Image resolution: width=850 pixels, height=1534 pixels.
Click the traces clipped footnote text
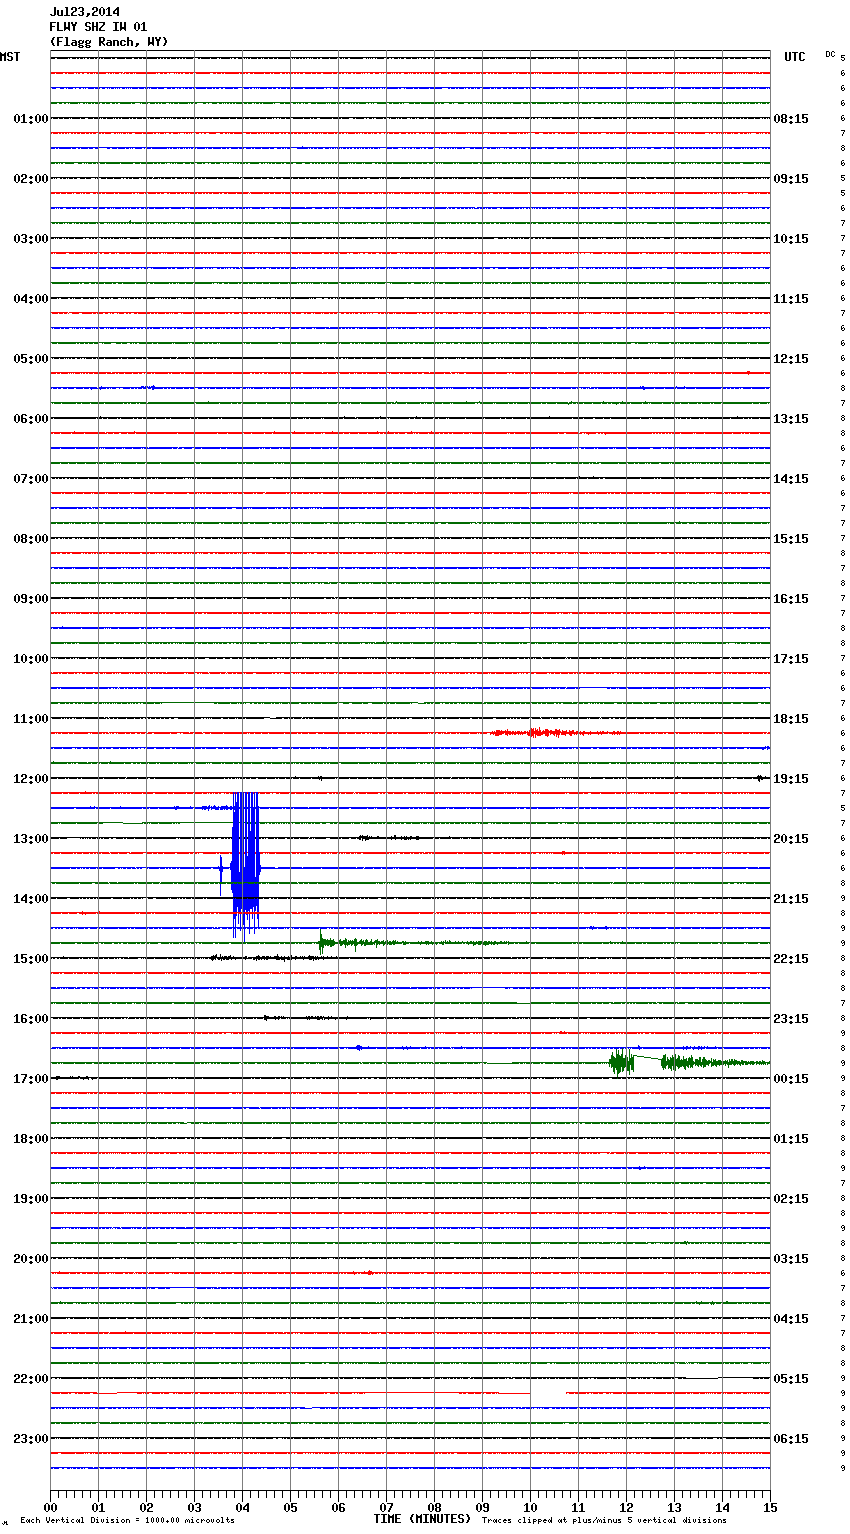pyautogui.click(x=604, y=1520)
